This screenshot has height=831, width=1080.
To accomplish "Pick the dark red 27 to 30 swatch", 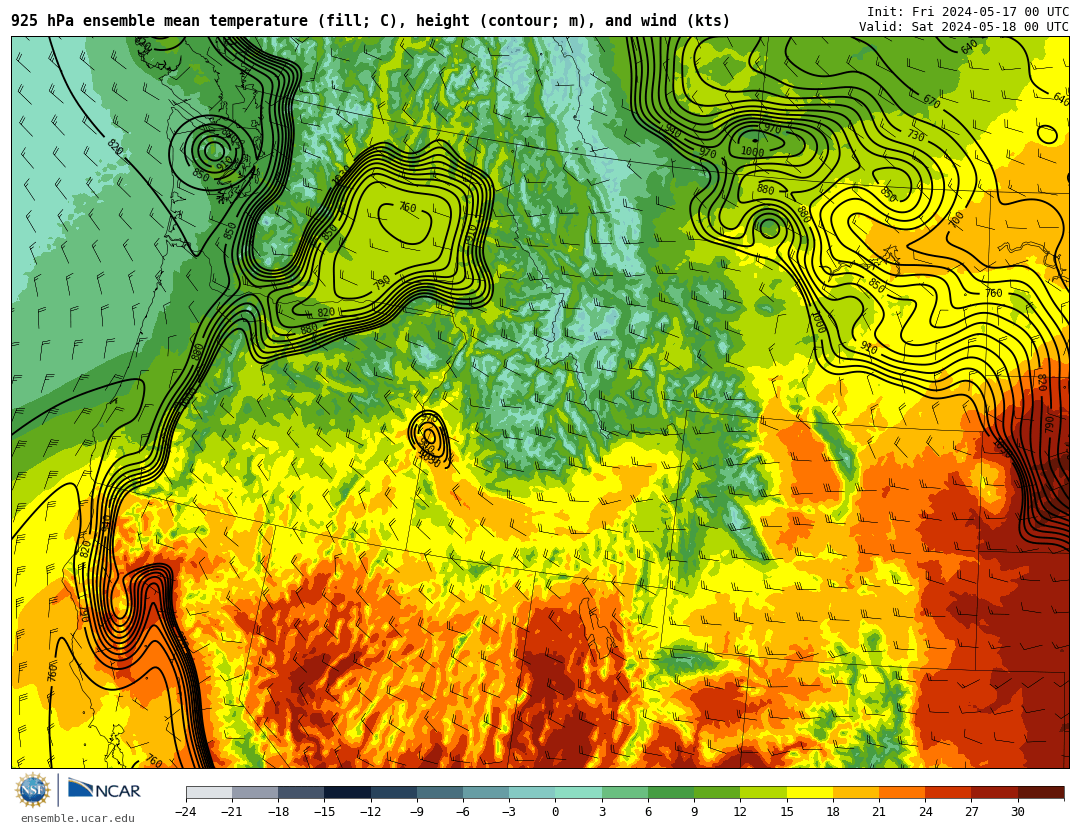I will coord(994,792).
